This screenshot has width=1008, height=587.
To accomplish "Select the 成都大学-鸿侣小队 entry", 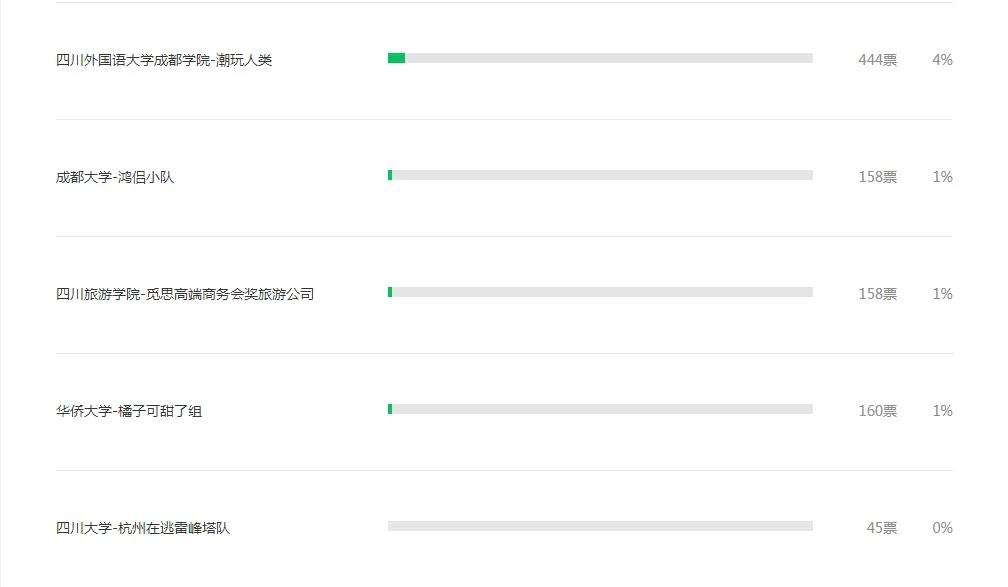I will click(x=115, y=177).
